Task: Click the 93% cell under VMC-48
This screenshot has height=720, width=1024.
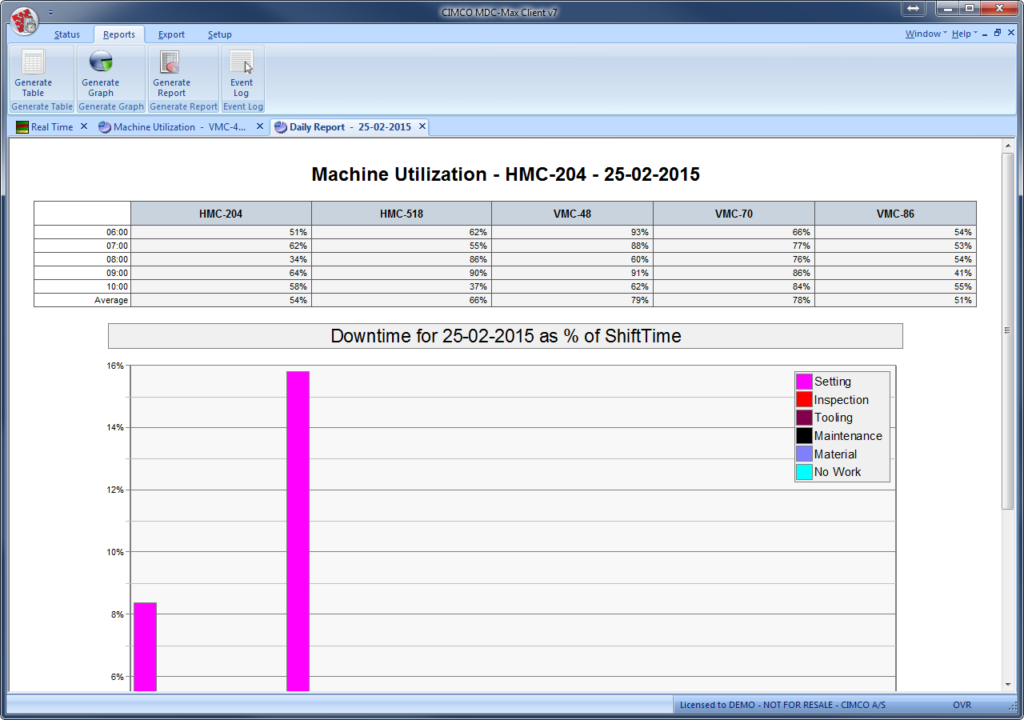Action: [x=572, y=232]
